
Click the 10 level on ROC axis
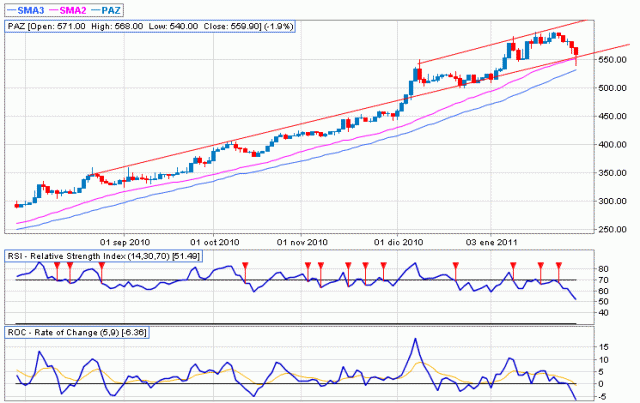(604, 360)
